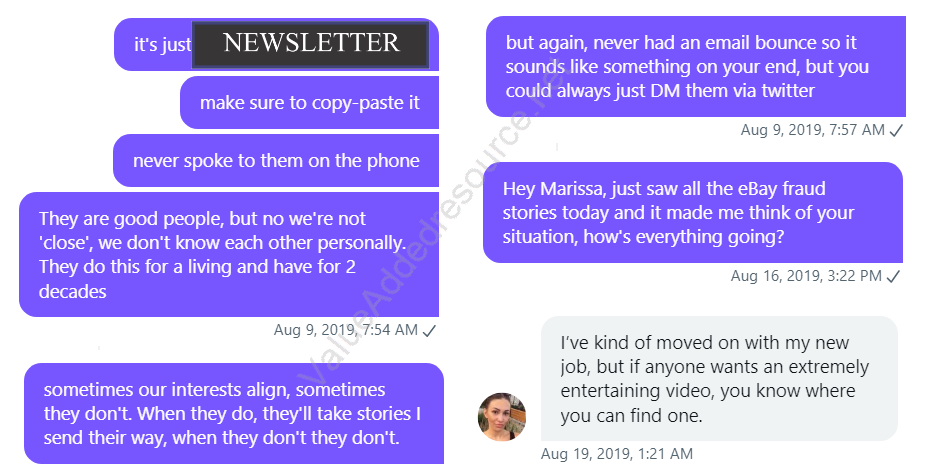
Task: Click the checkmark beside Aug 9, 7:57 AM
Action: coord(896,130)
